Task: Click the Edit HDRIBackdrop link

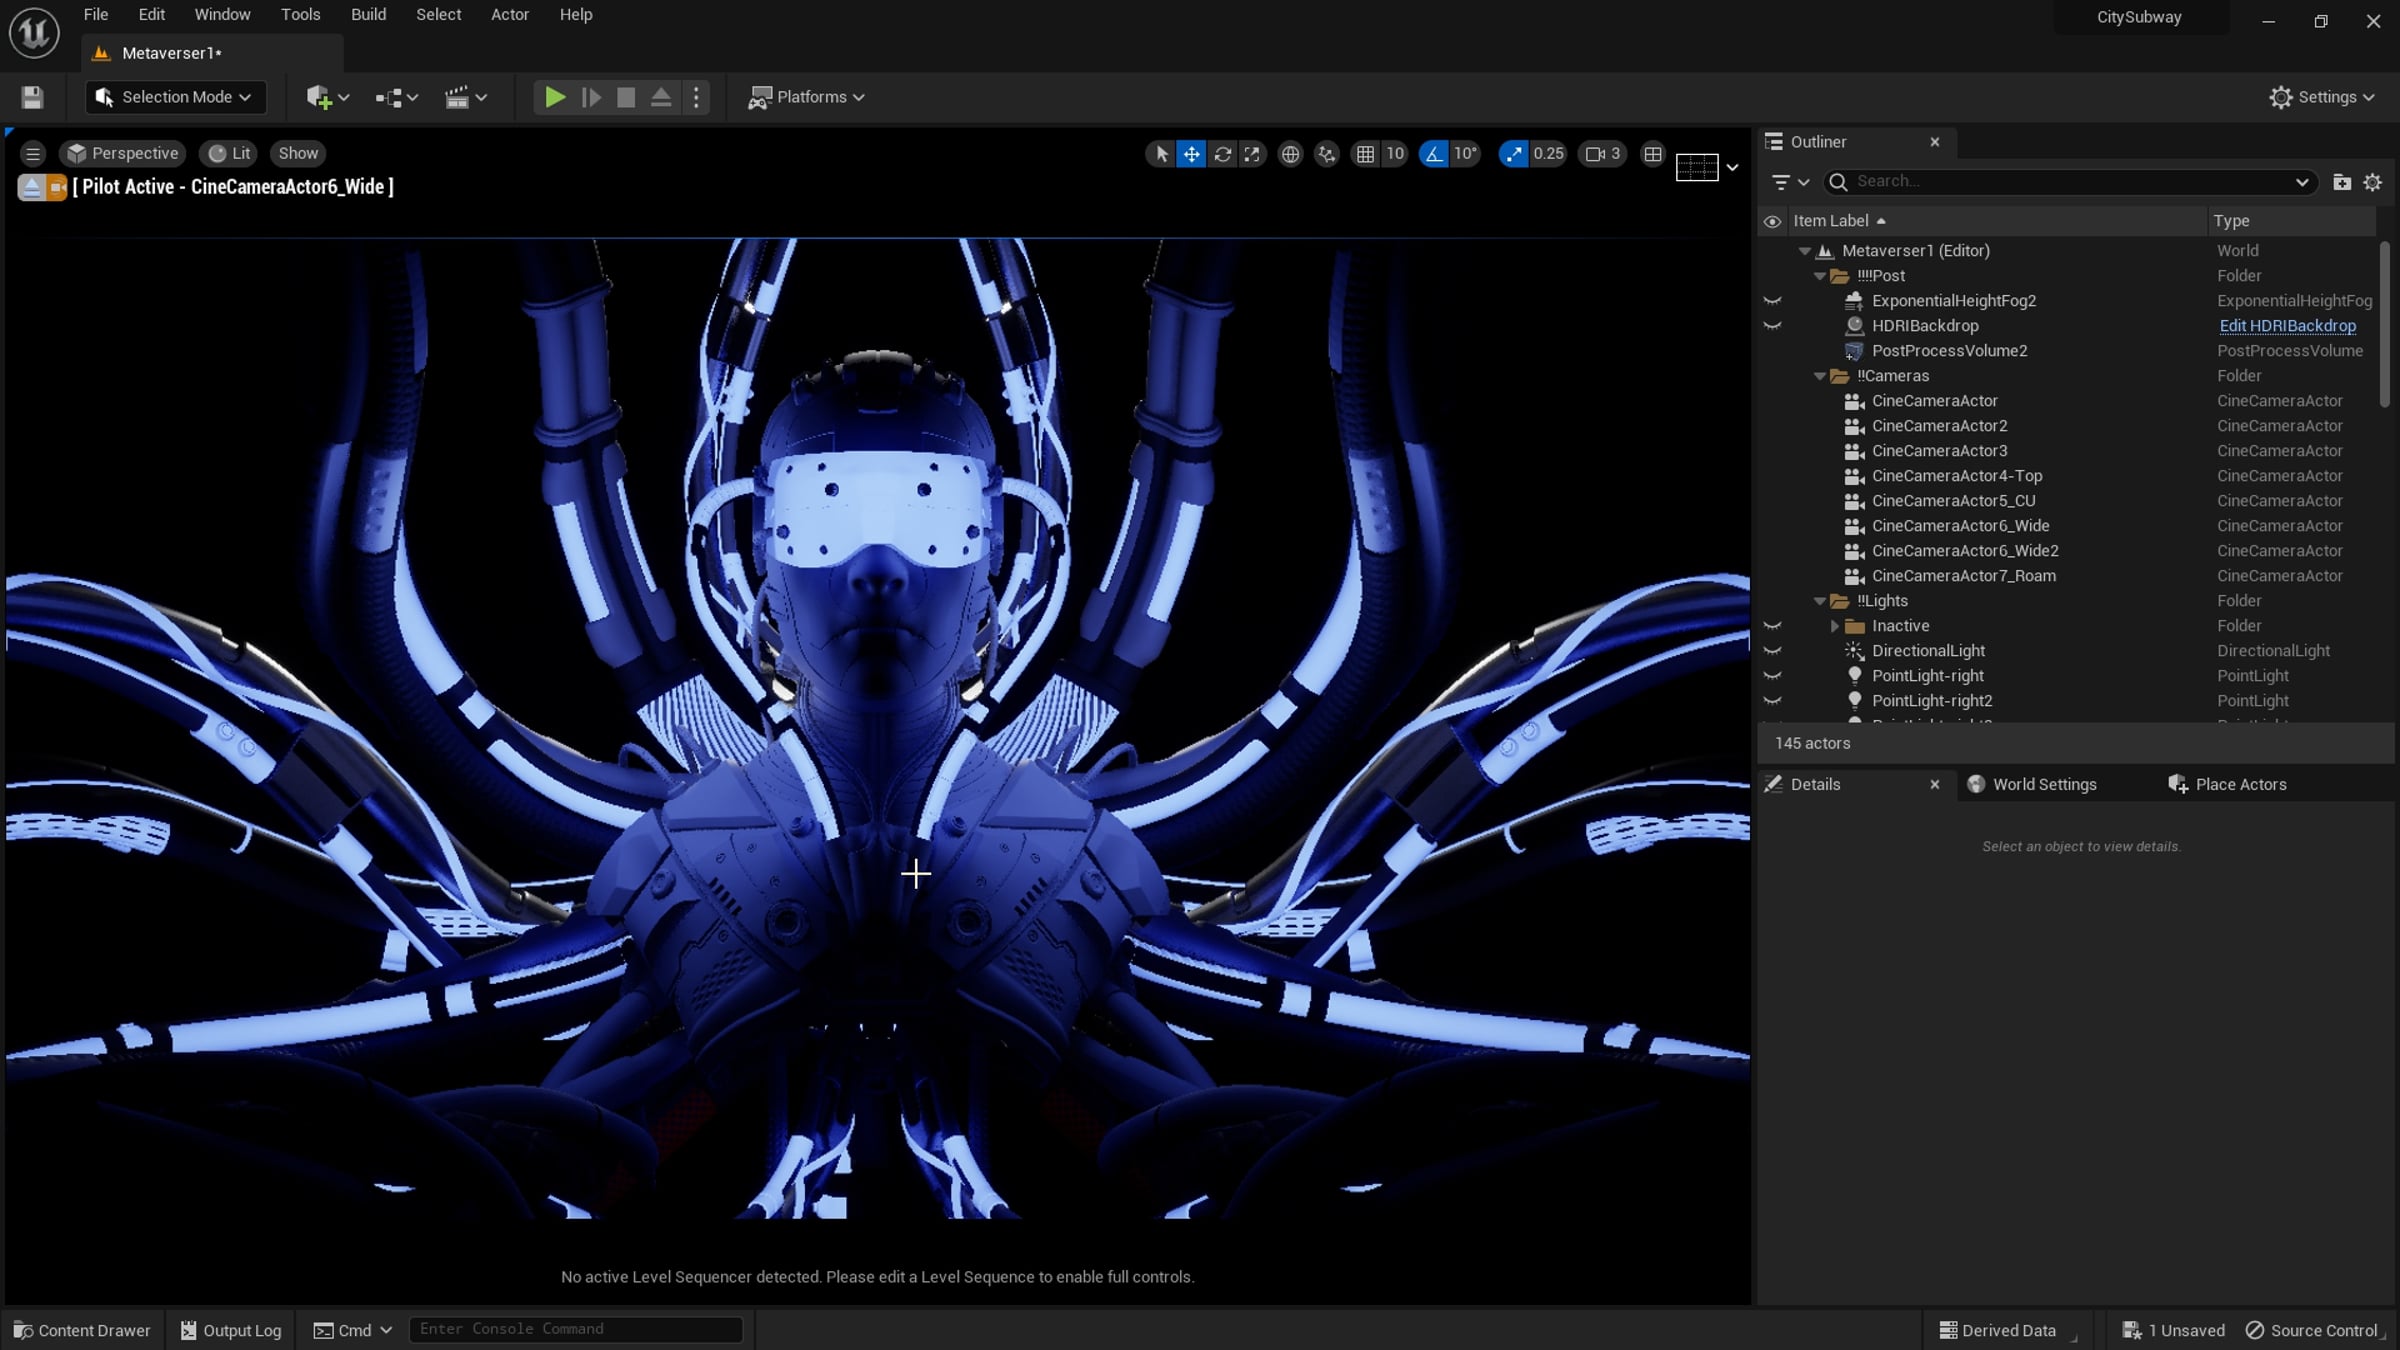Action: pos(2287,326)
